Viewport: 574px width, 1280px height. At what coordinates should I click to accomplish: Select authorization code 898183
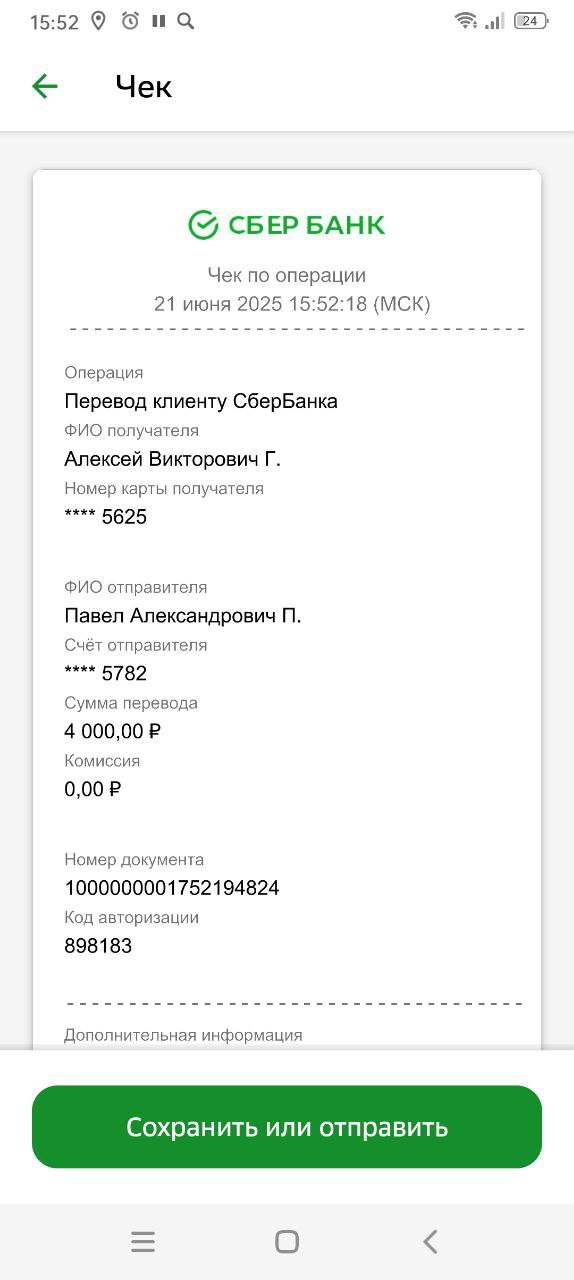click(98, 946)
